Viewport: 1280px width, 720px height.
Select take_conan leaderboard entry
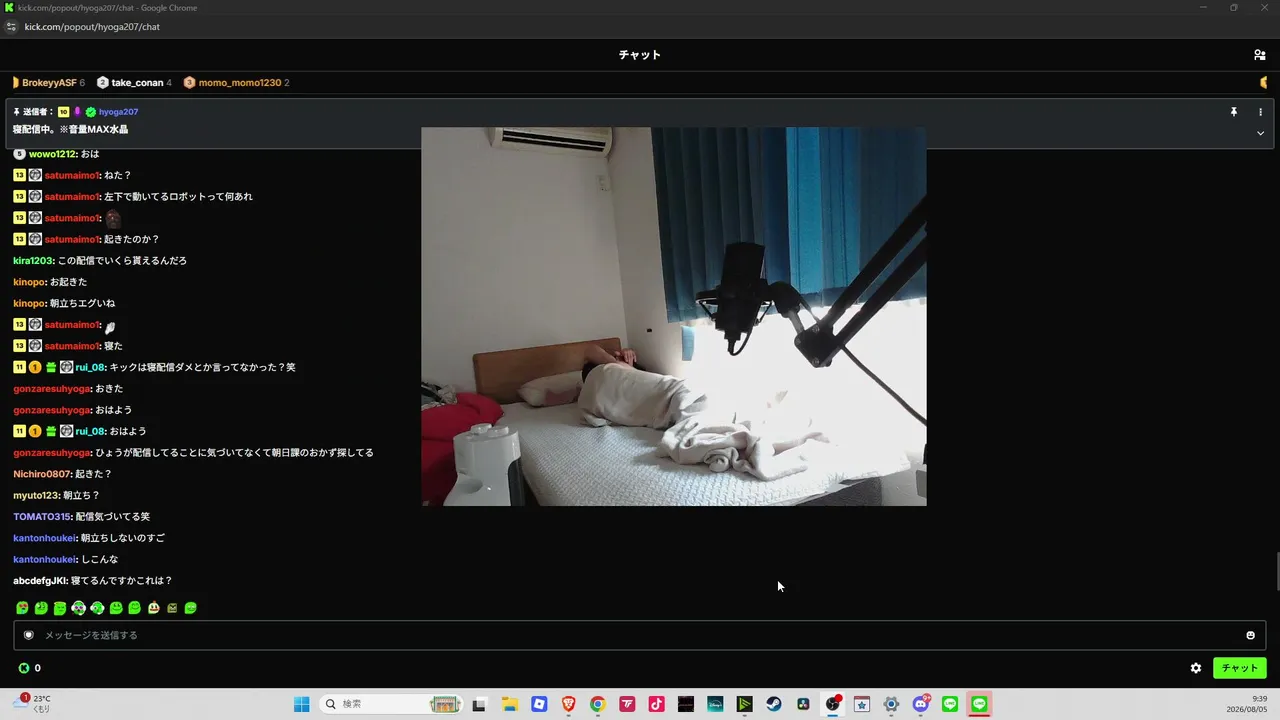[134, 82]
